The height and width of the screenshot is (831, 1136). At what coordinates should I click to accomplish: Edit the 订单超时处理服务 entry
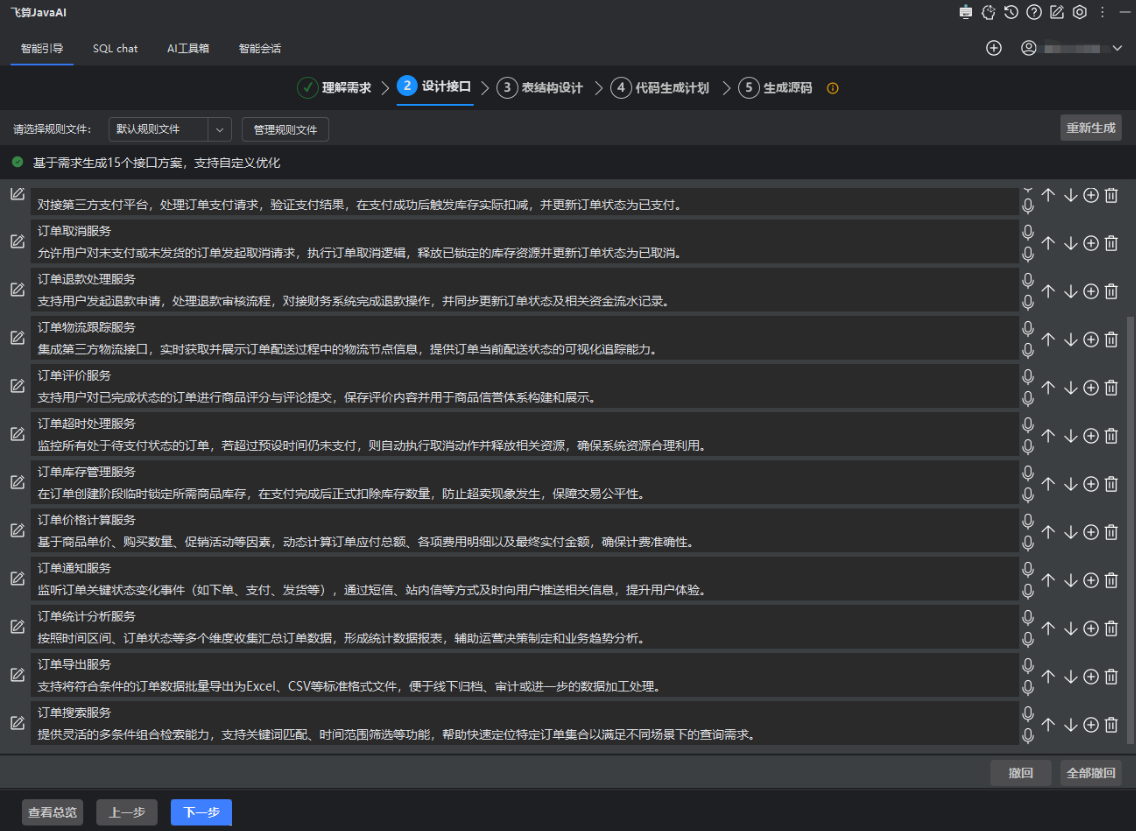tap(17, 435)
